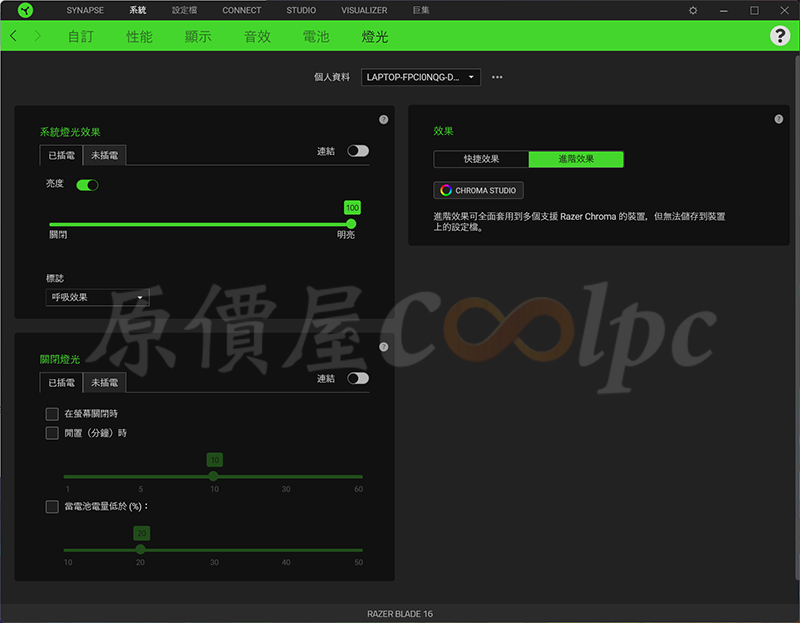Click the brightness slider handle at 100
Image resolution: width=800 pixels, height=623 pixels.
click(x=351, y=224)
